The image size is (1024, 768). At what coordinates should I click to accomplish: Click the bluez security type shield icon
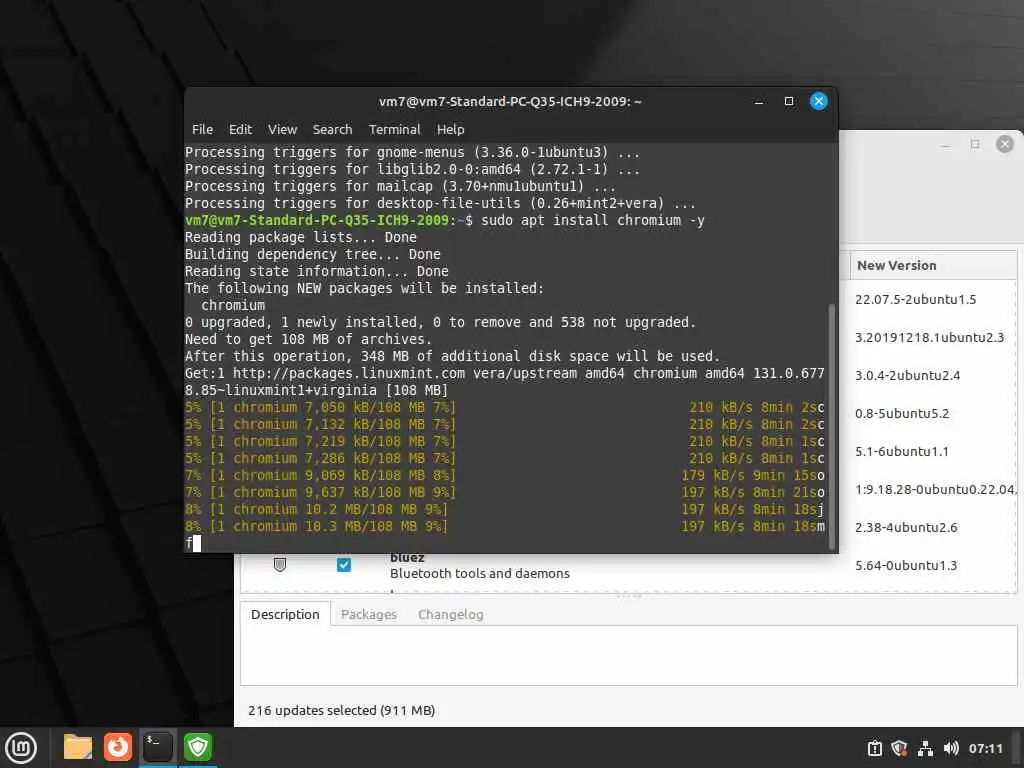point(280,564)
